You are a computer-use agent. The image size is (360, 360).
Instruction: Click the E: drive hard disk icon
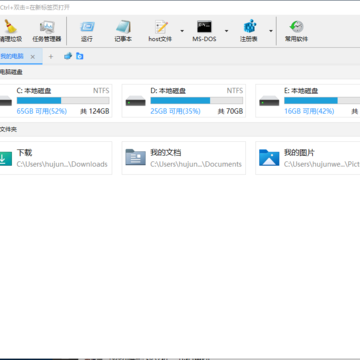click(269, 101)
